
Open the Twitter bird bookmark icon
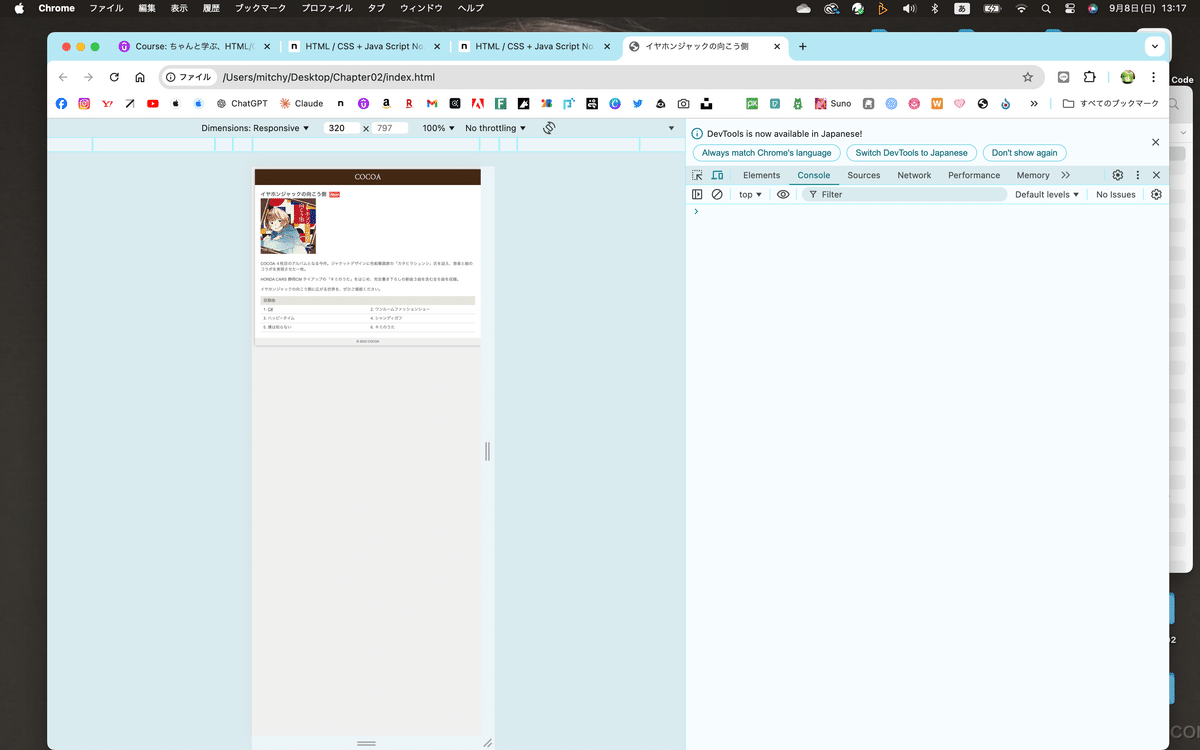637,103
